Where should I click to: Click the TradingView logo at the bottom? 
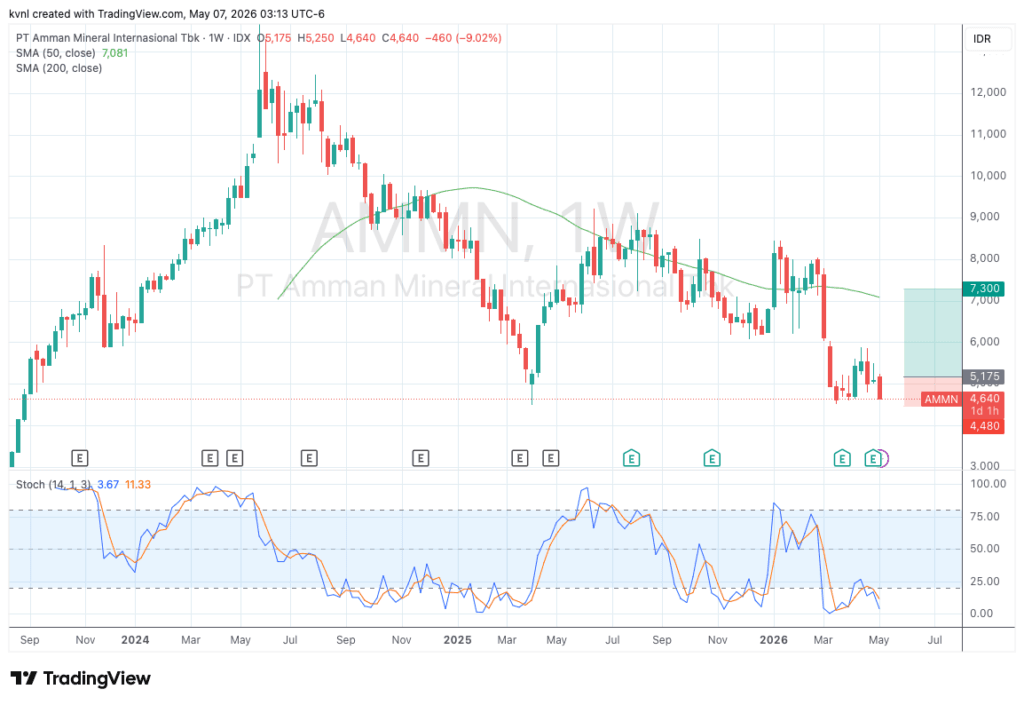80,679
